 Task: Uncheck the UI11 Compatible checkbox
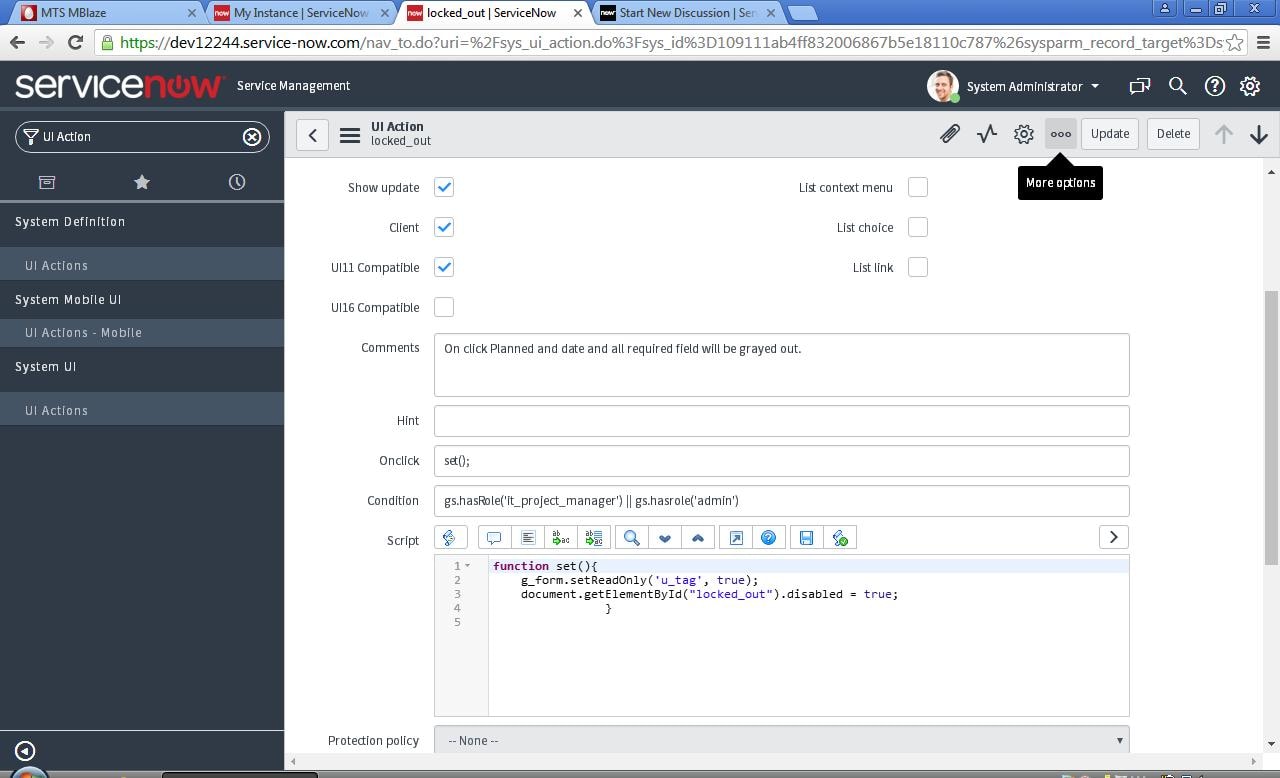coord(444,267)
